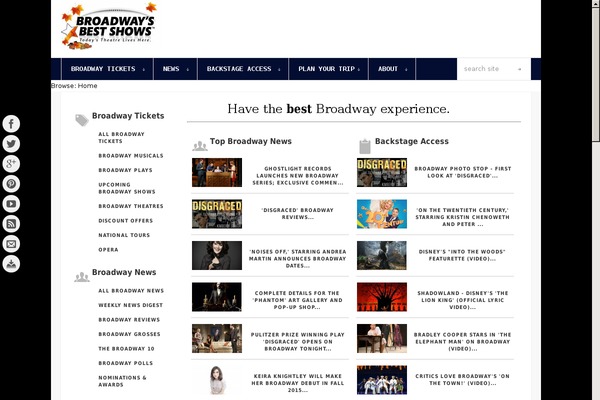Select Broadway Plays in sidebar
This screenshot has height=400, width=600.
pyautogui.click(x=126, y=170)
